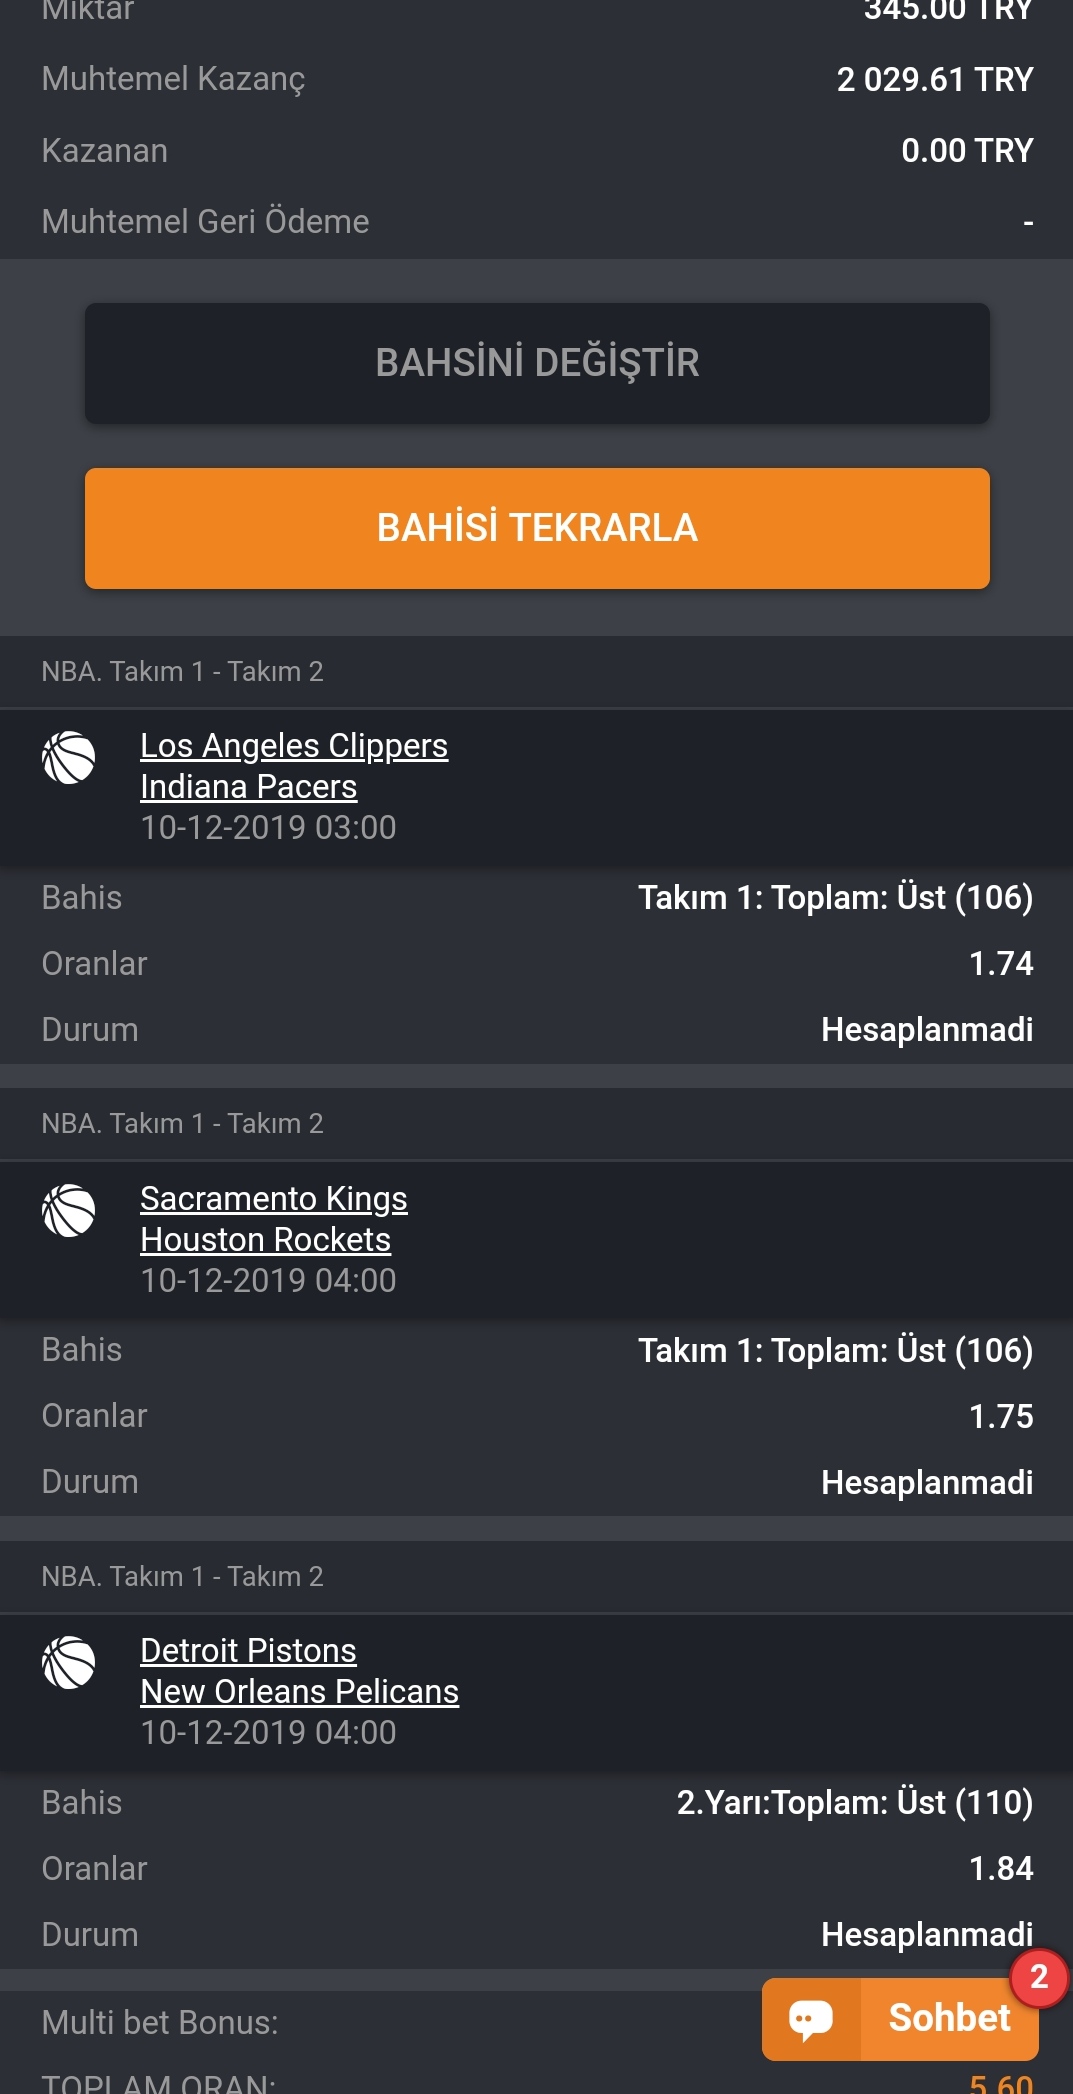The width and height of the screenshot is (1073, 2094).
Task: Tap the red chat notification badge
Action: point(1039,1977)
